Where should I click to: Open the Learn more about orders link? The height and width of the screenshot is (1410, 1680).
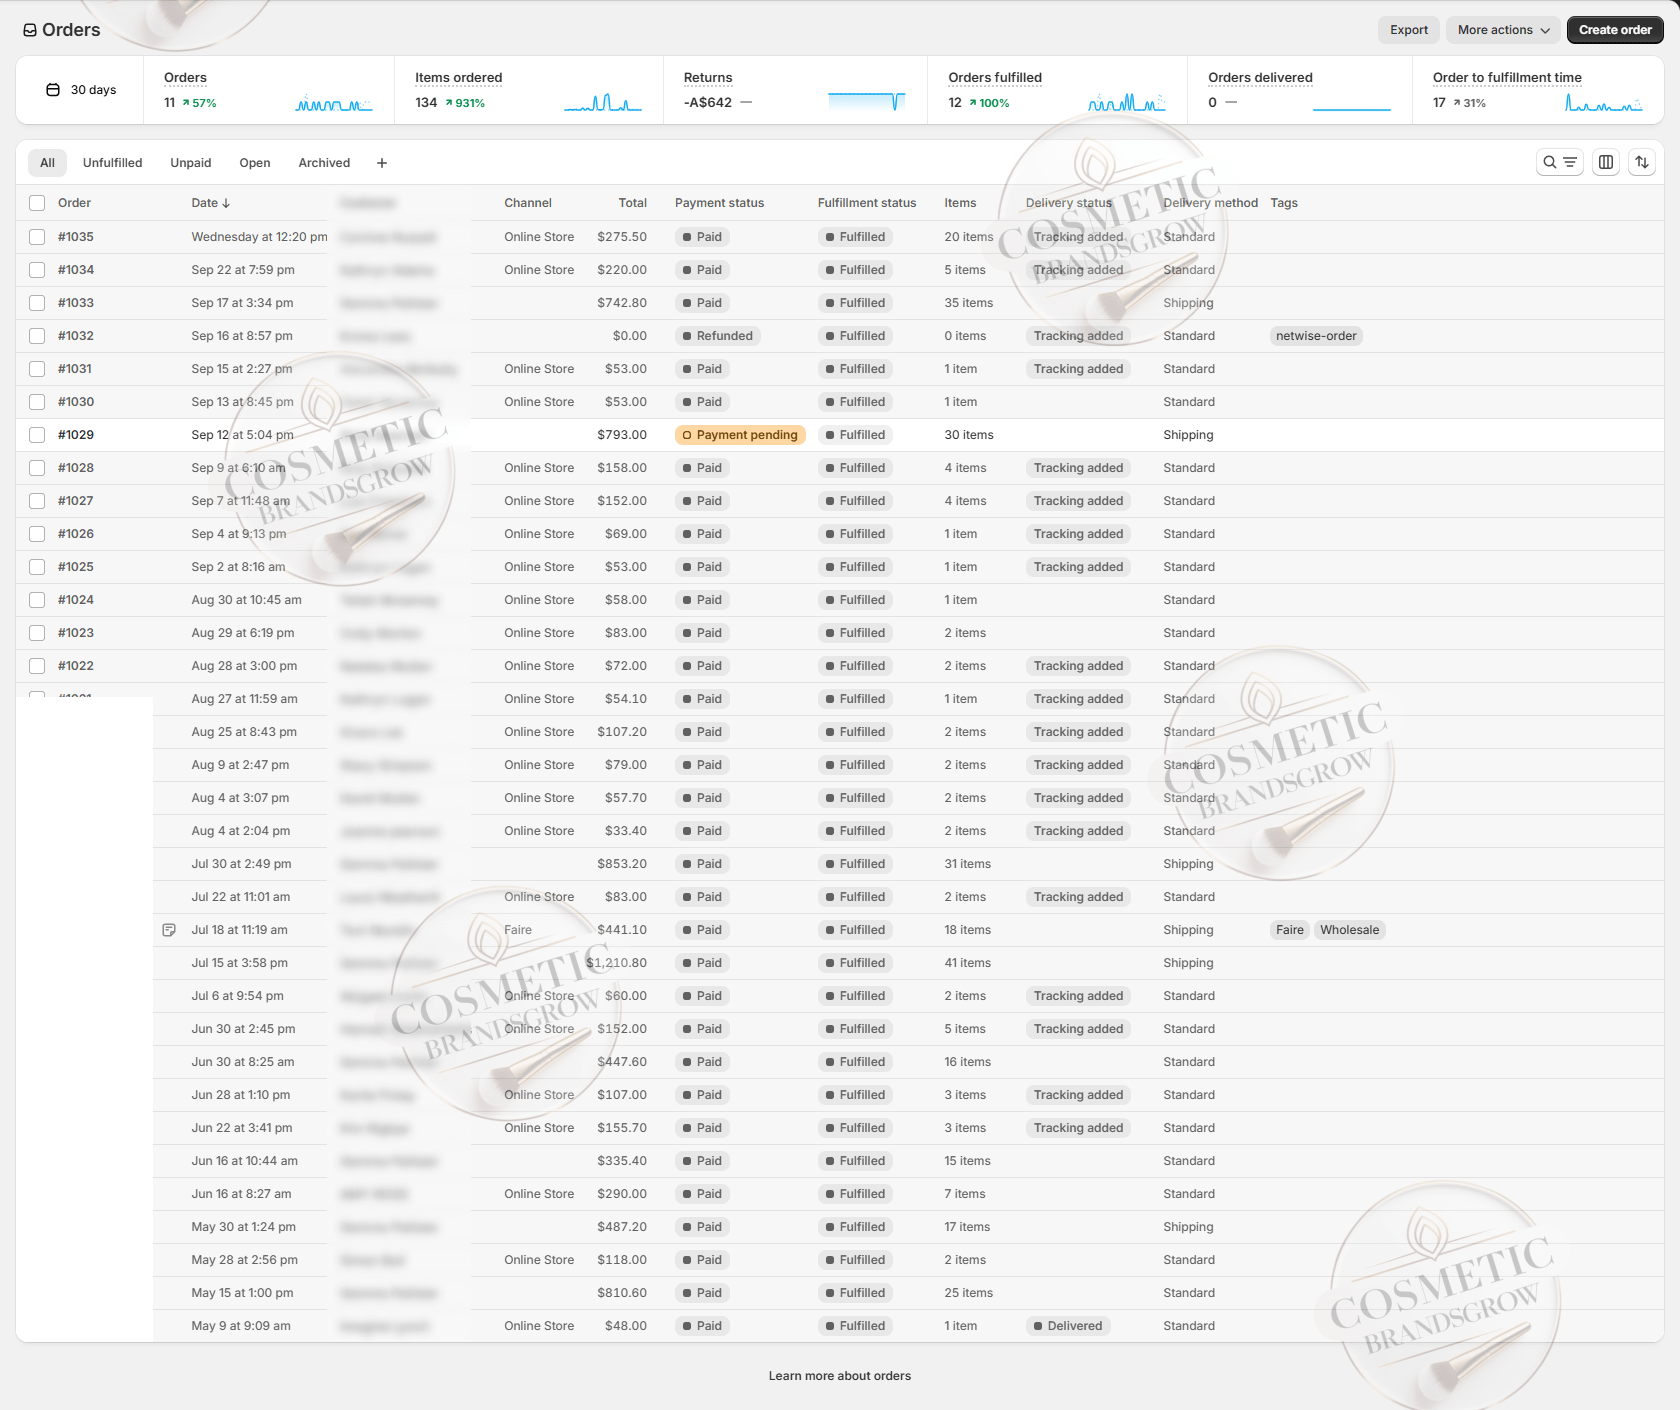839,1376
